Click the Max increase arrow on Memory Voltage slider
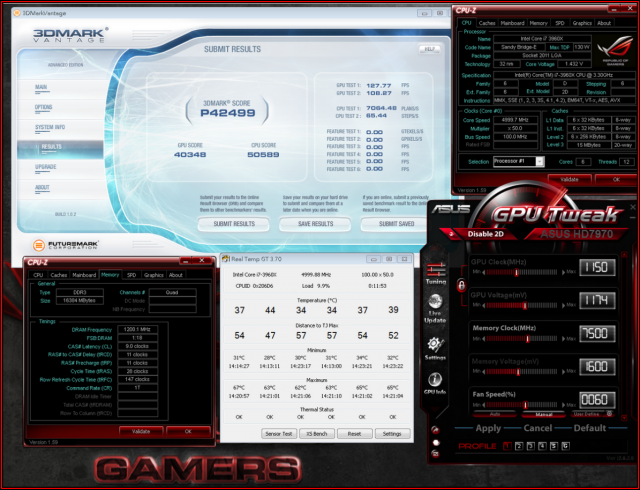 coord(564,372)
